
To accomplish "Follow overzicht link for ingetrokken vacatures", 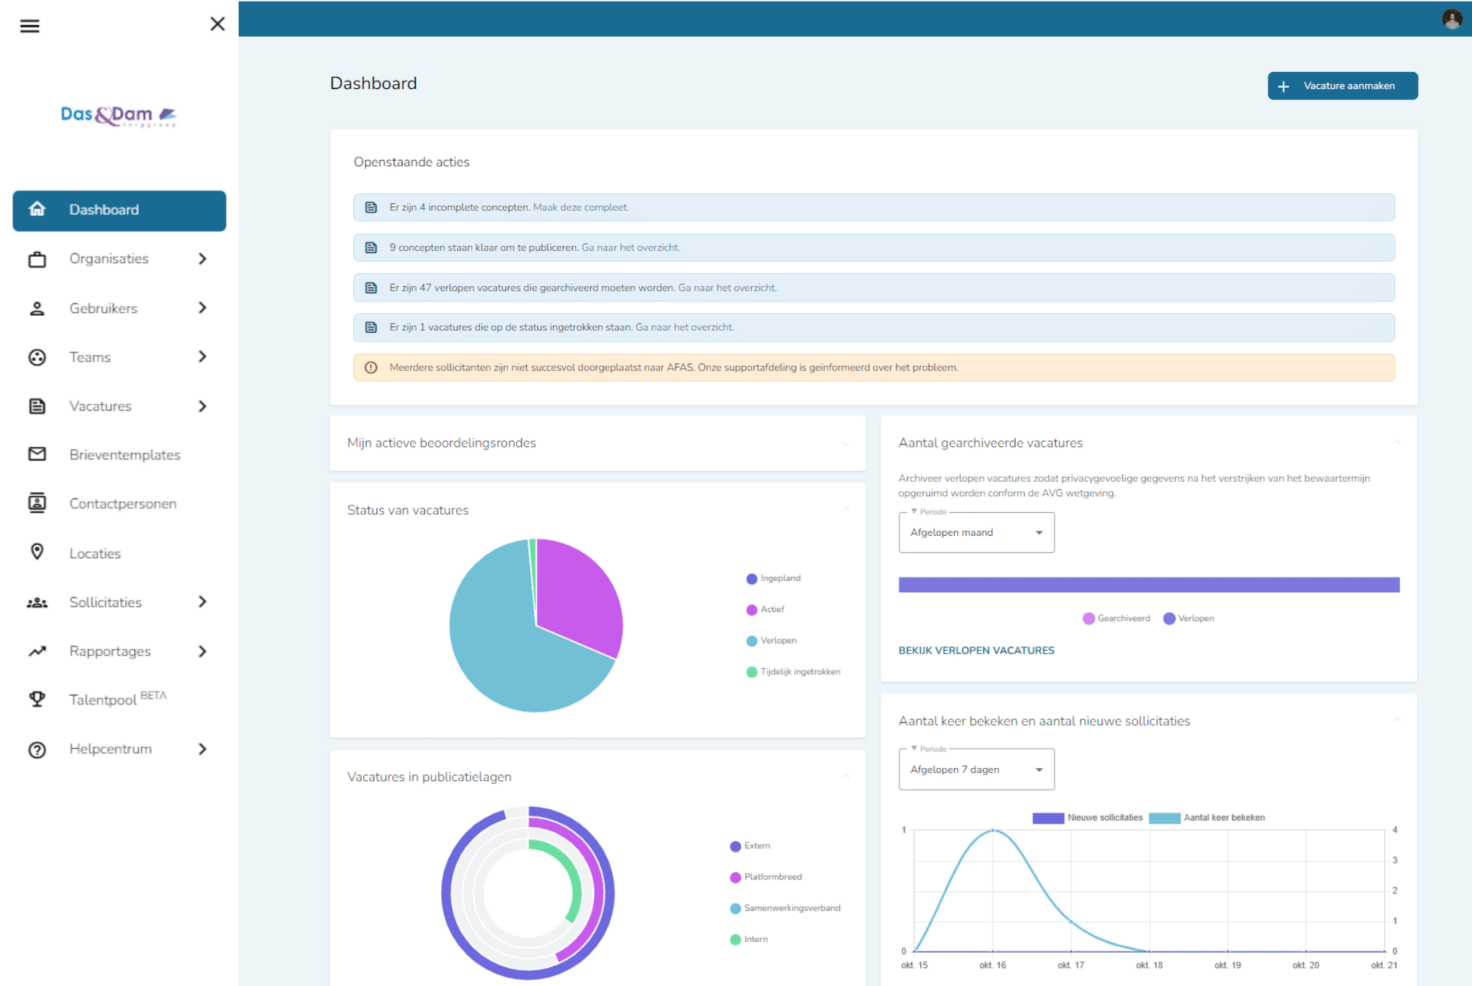I will [x=685, y=328].
